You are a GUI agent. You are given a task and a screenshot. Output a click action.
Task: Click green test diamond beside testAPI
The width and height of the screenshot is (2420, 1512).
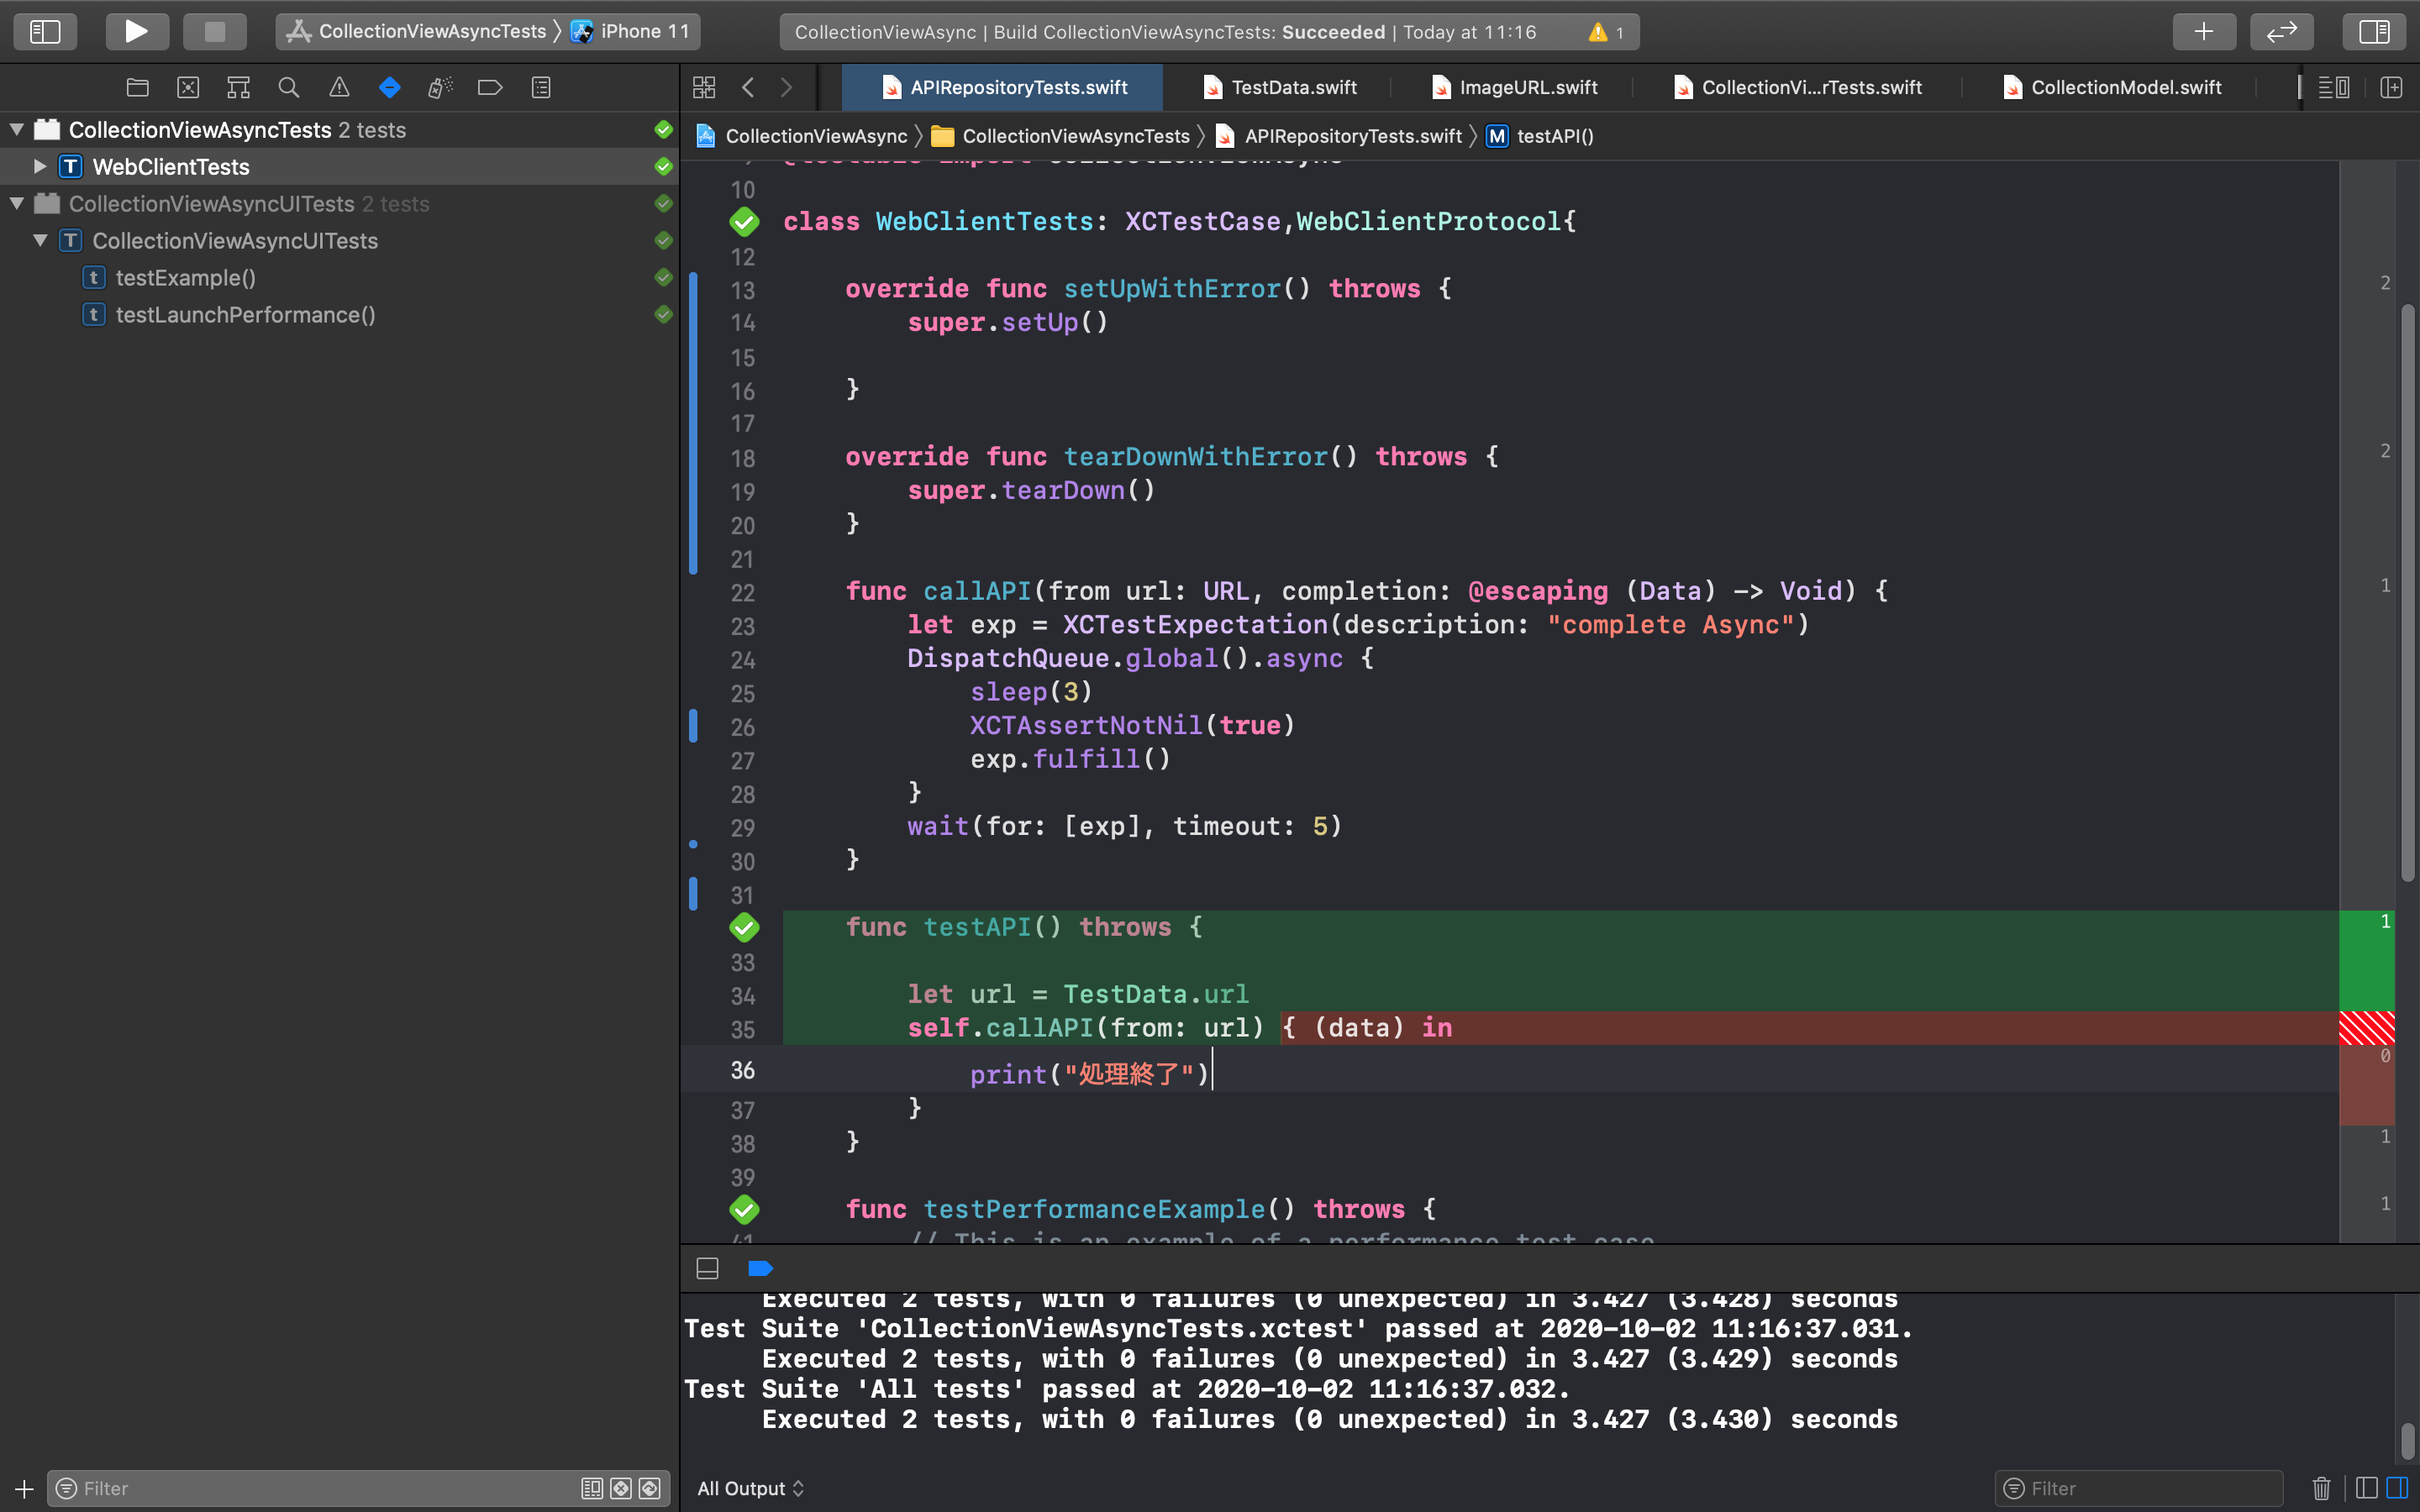tap(744, 928)
